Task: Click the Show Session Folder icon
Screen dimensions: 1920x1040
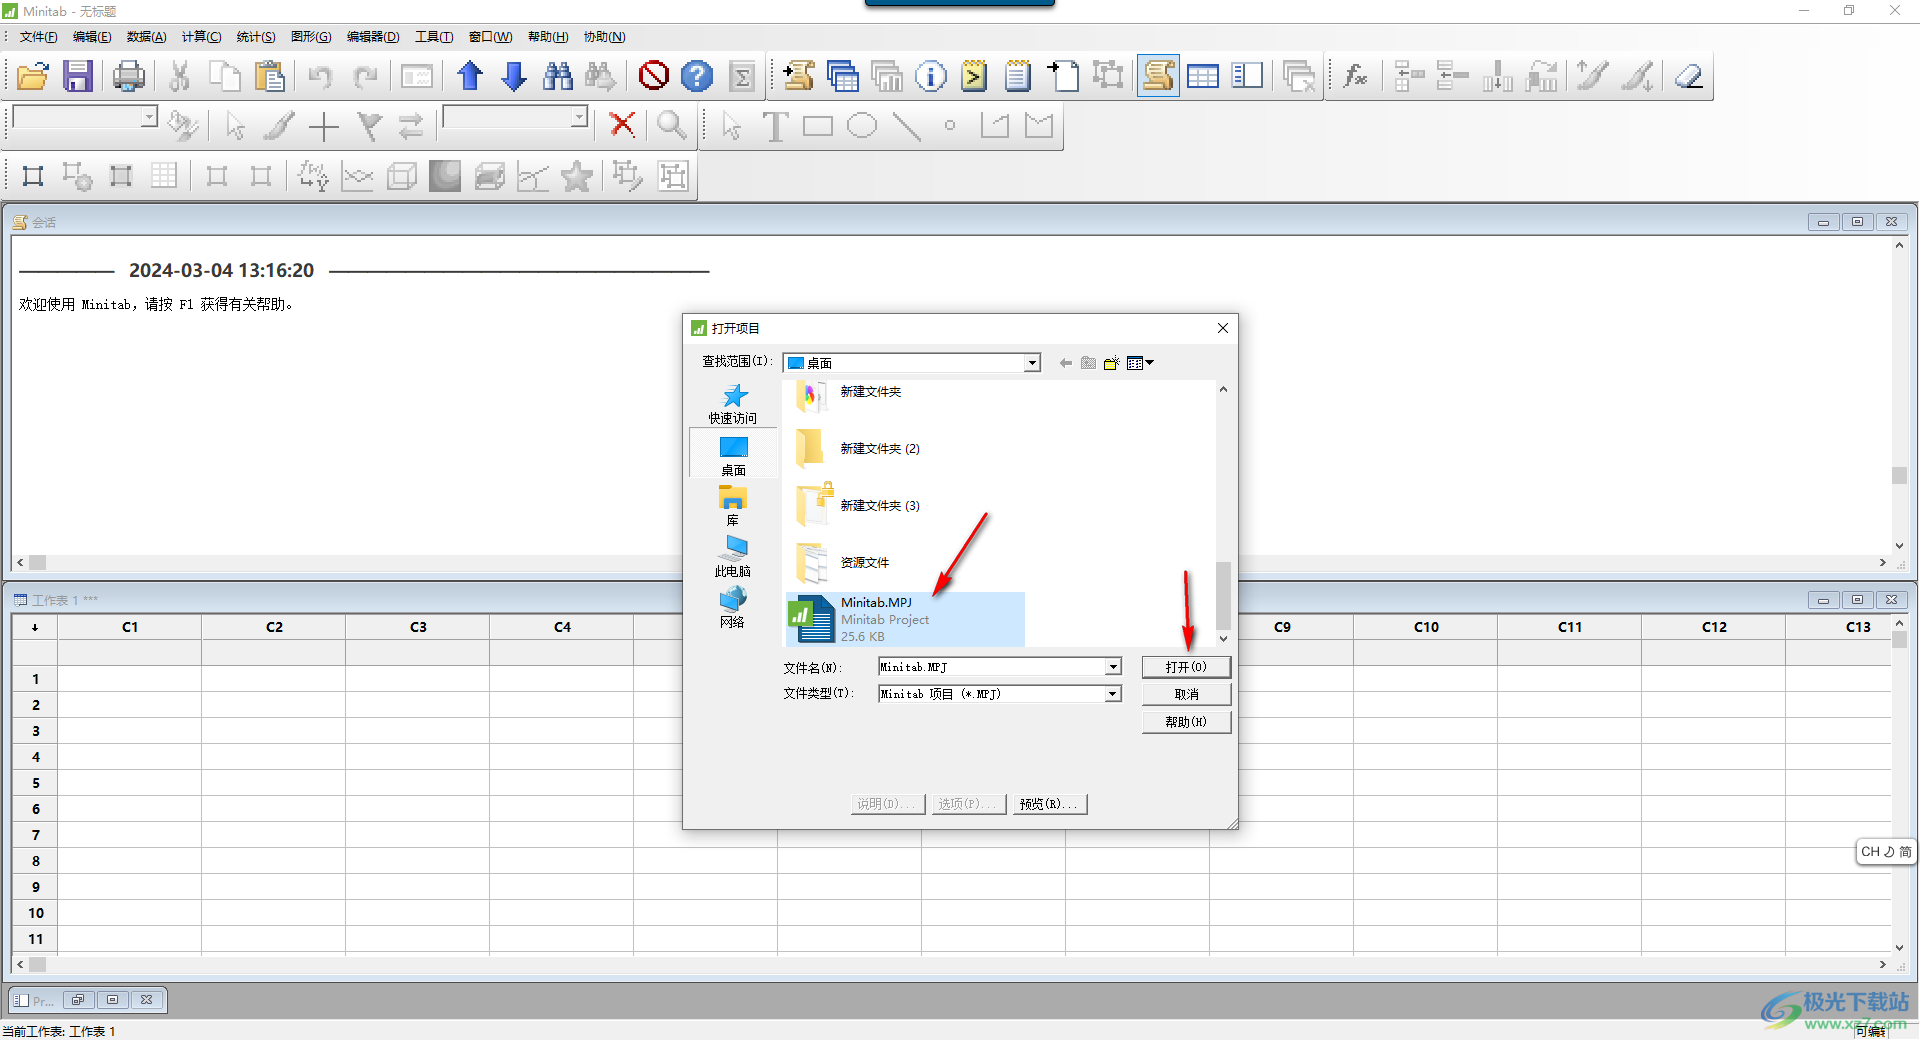Action: point(799,76)
